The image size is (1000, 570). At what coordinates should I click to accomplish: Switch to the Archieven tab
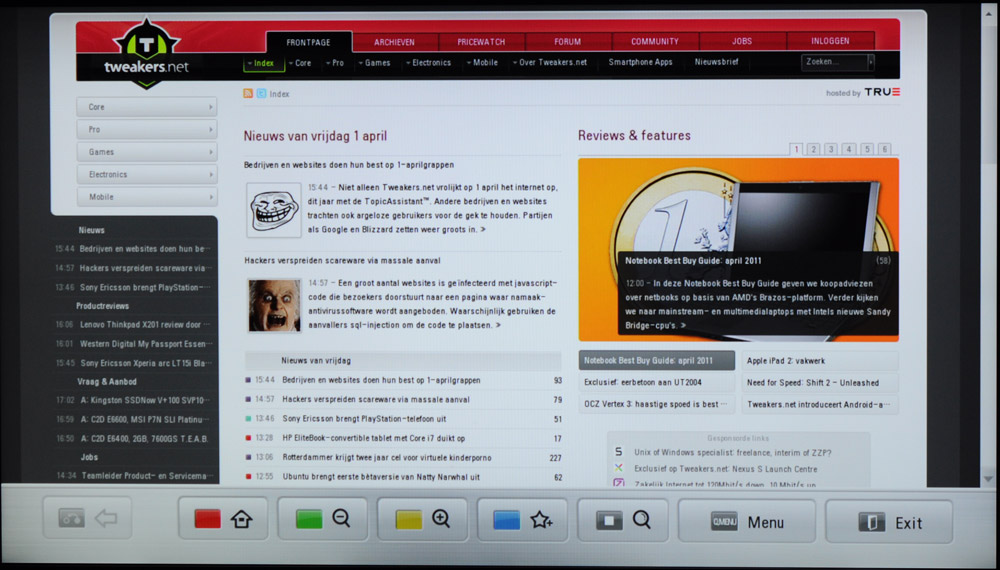[394, 42]
